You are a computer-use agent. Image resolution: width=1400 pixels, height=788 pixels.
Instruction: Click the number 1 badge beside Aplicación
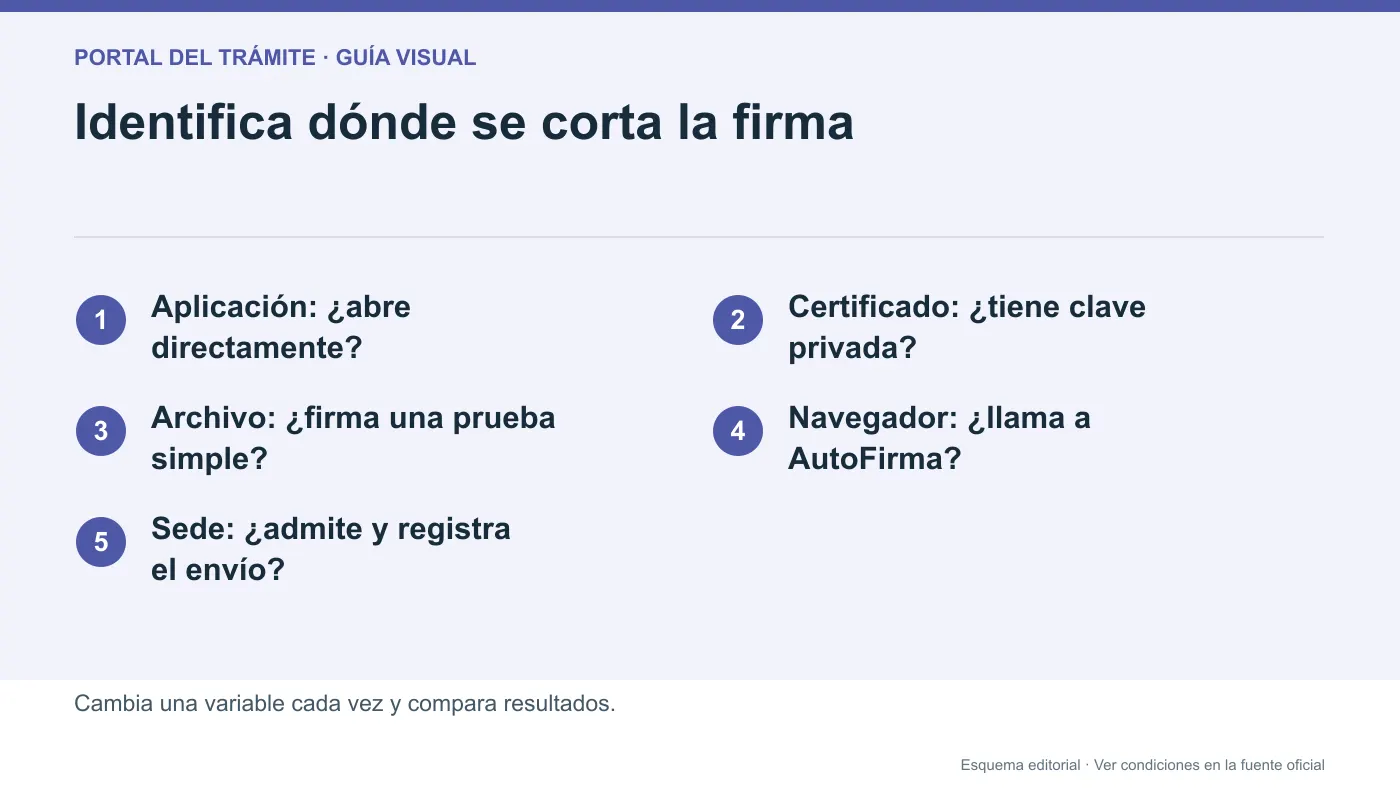[101, 320]
